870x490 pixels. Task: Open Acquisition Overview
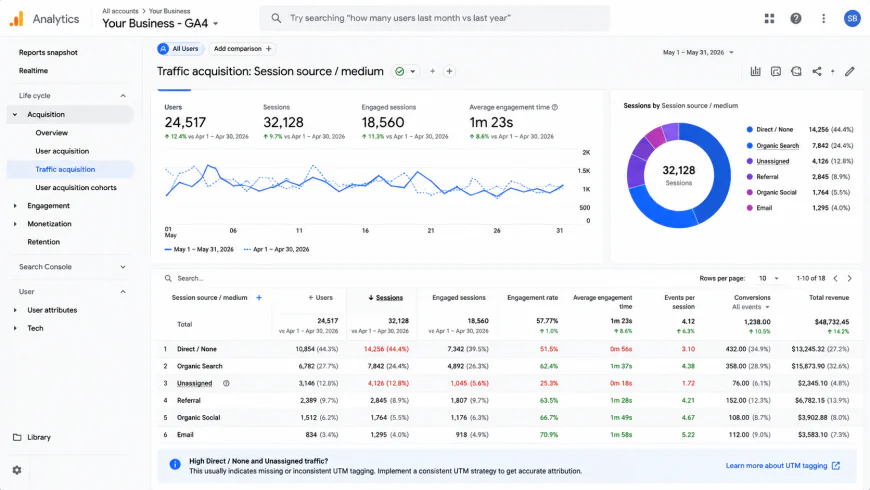click(52, 133)
